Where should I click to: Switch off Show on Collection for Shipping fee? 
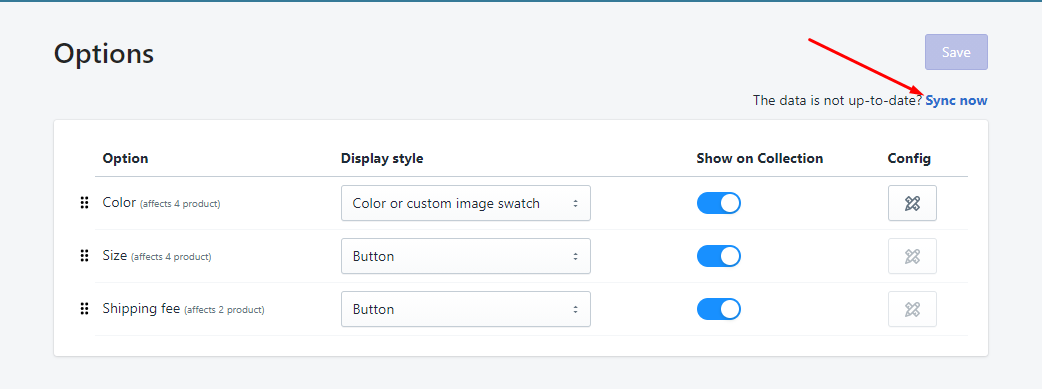(718, 309)
